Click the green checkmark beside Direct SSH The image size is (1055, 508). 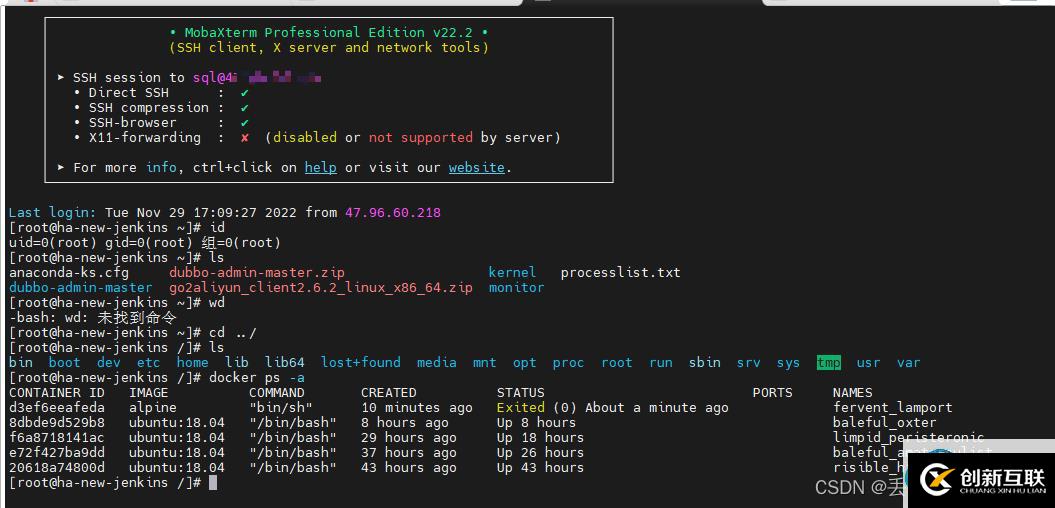[x=245, y=93]
